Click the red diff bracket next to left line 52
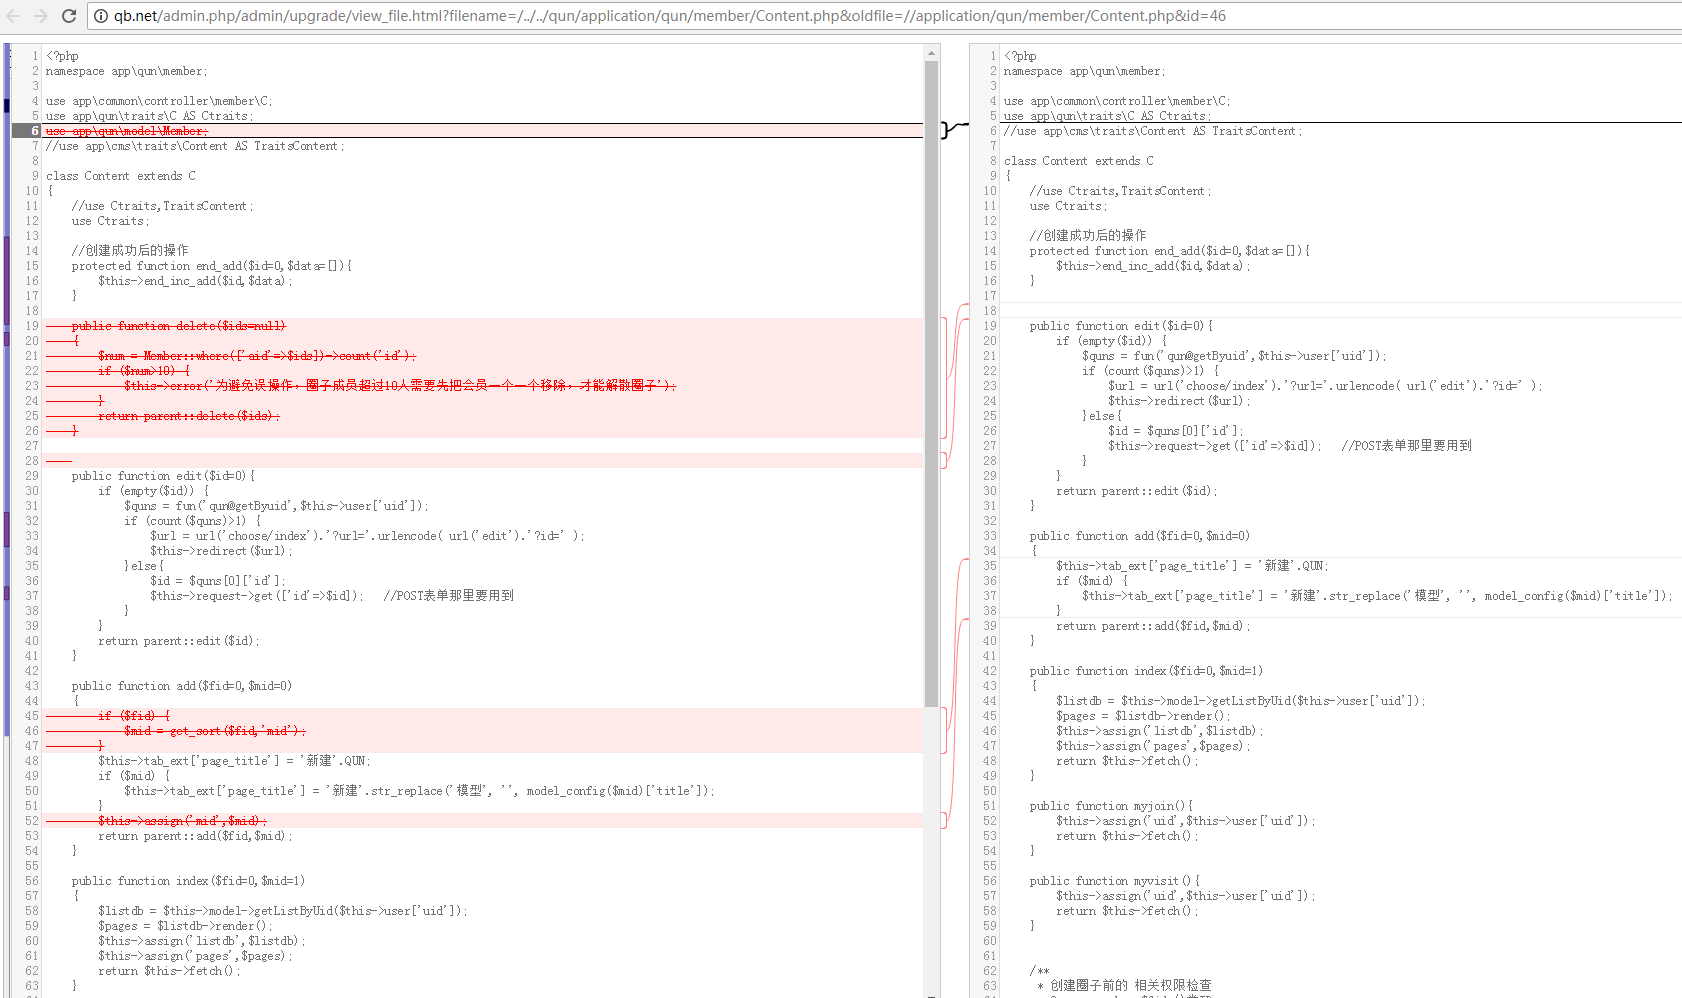 (945, 821)
